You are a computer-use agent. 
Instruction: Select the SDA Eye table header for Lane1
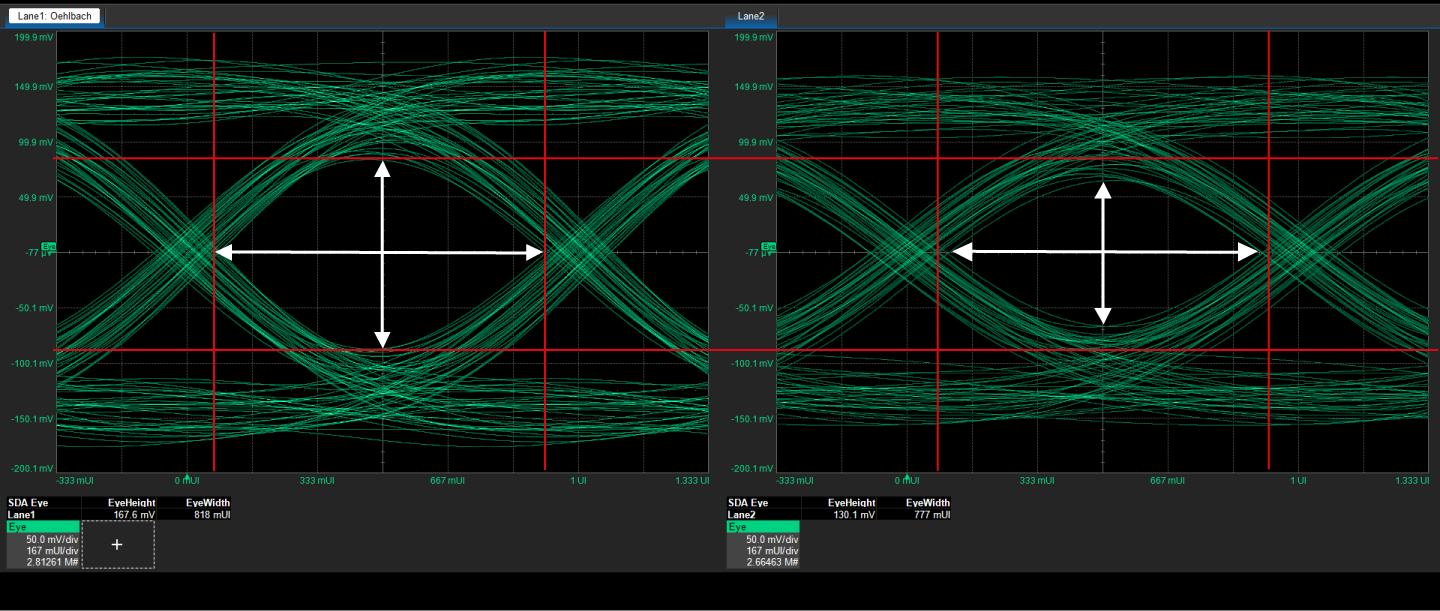pyautogui.click(x=29, y=503)
